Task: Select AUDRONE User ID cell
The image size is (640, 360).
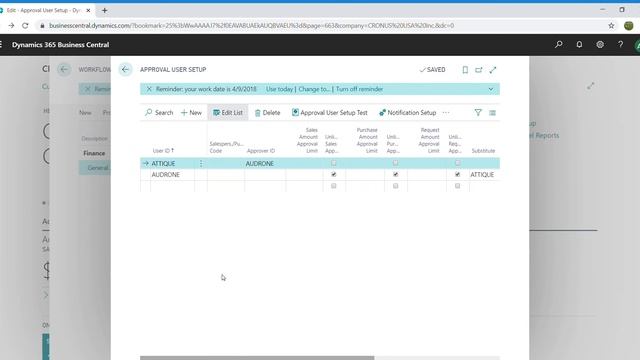Action: pos(172,175)
